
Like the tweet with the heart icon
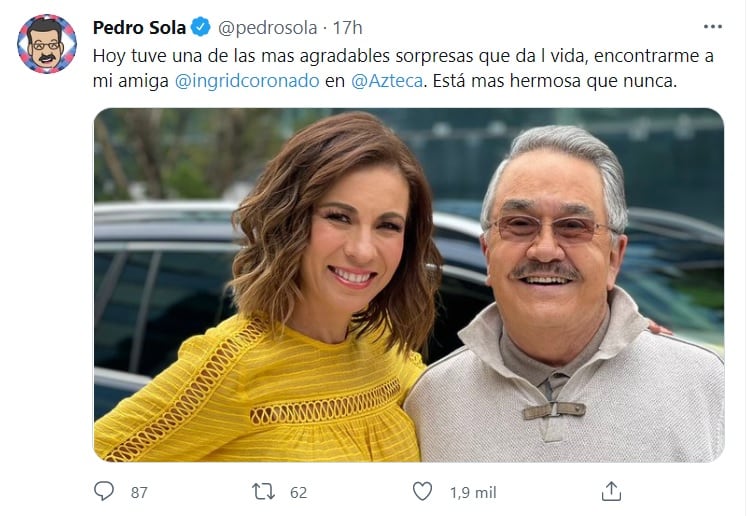422,491
